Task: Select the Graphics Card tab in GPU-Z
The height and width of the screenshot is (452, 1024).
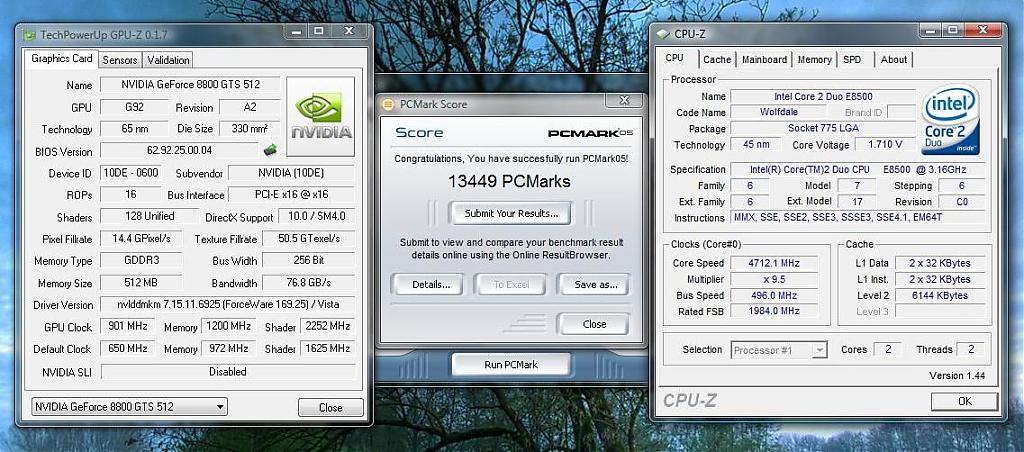Action: tap(61, 58)
